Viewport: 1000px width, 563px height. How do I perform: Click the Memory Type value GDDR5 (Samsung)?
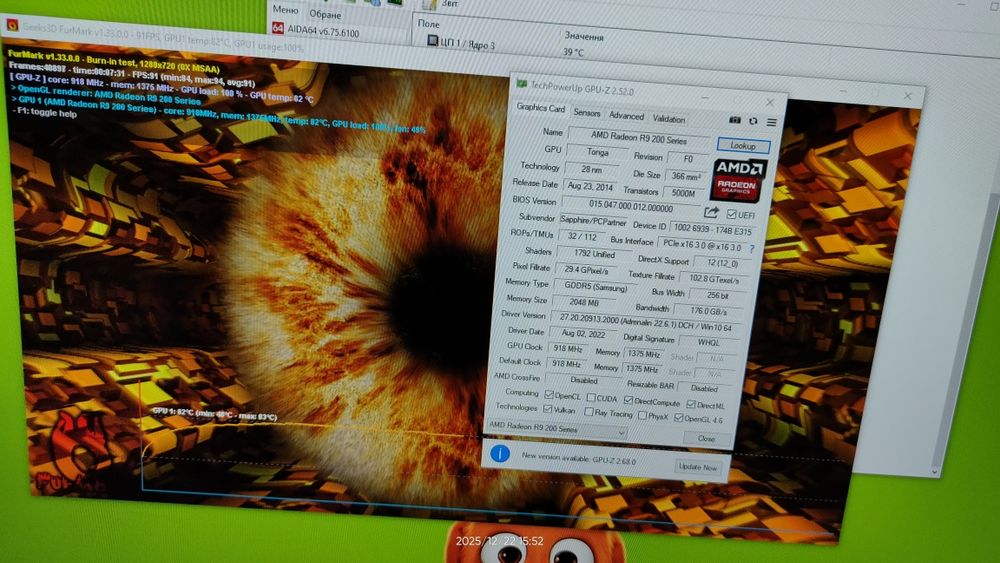[x=596, y=288]
